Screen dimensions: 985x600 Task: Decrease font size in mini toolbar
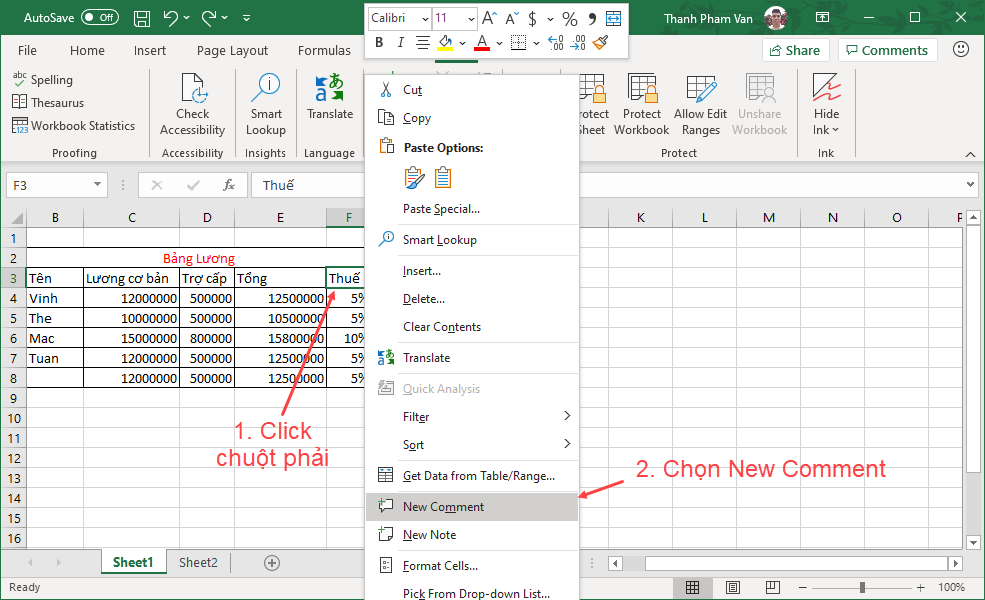click(x=513, y=18)
